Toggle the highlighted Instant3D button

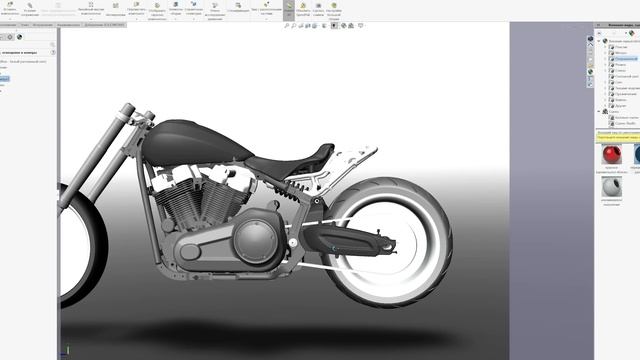[289, 10]
